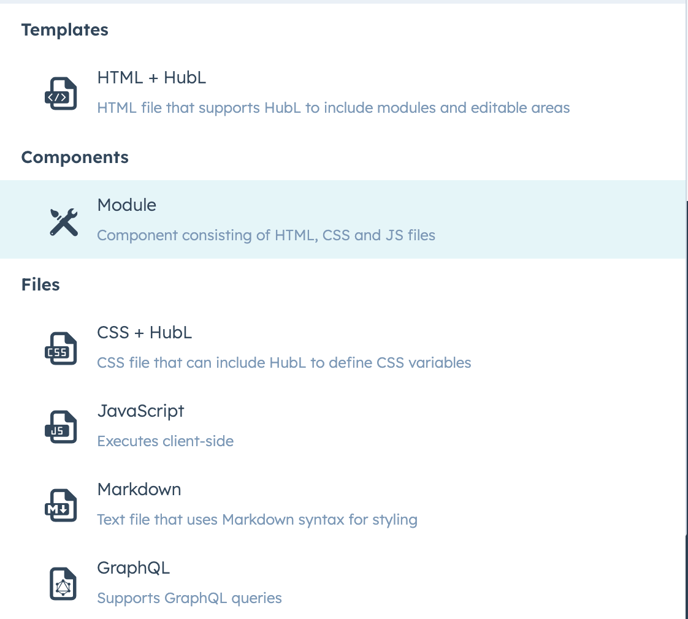Click 'Executes client-side' description

tap(165, 441)
